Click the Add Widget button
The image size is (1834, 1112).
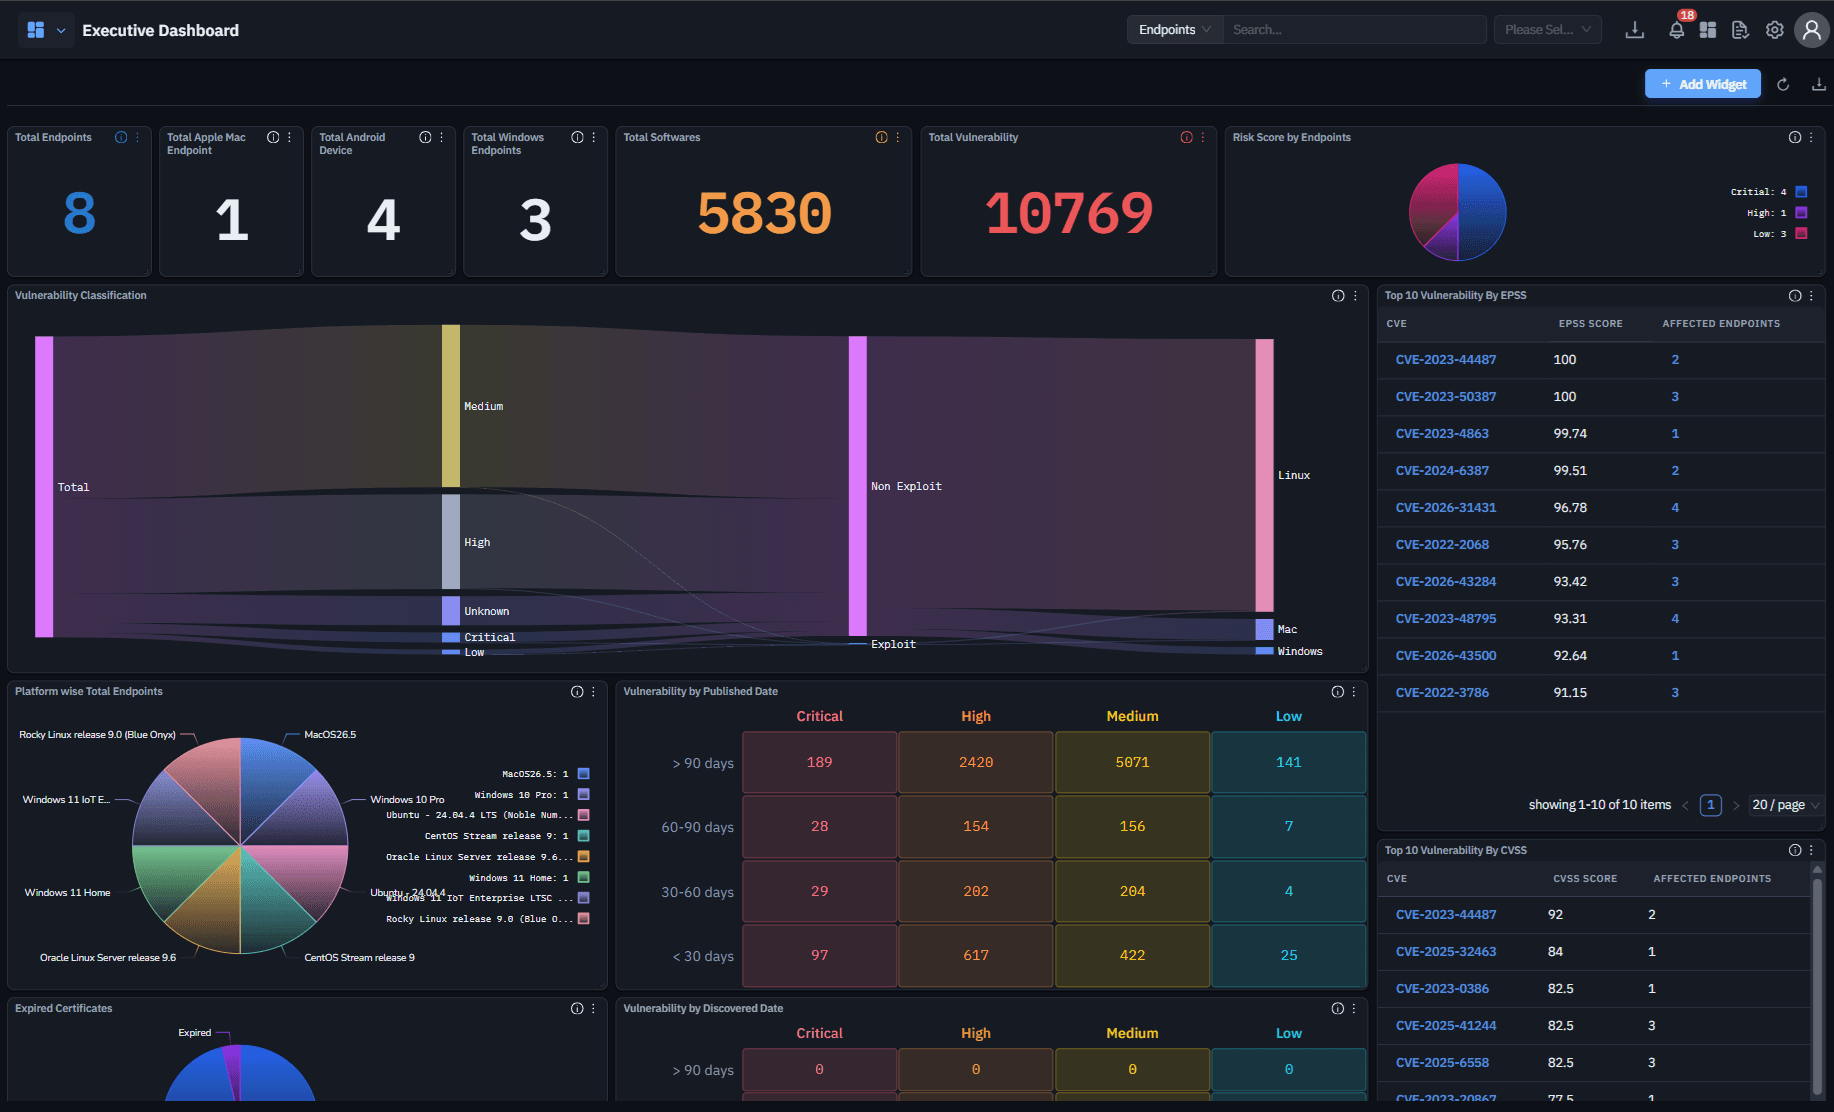(x=1702, y=84)
